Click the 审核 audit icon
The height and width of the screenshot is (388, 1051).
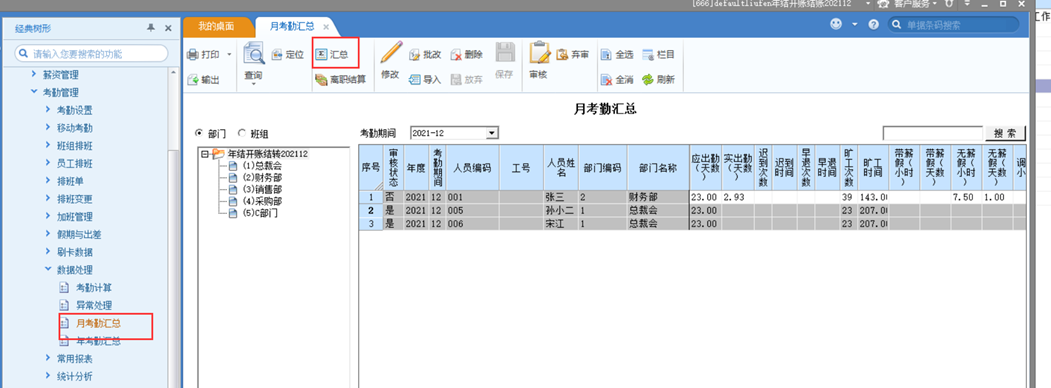click(539, 52)
